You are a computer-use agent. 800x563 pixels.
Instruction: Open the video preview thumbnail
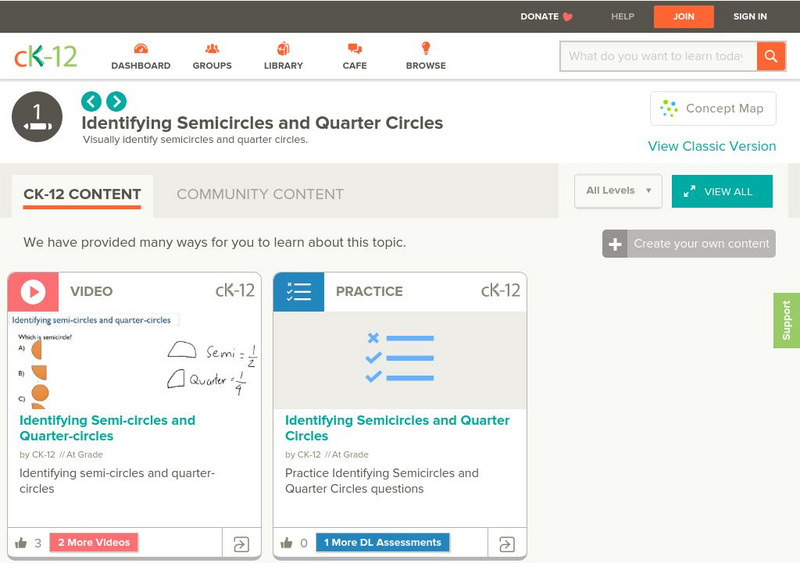[135, 360]
